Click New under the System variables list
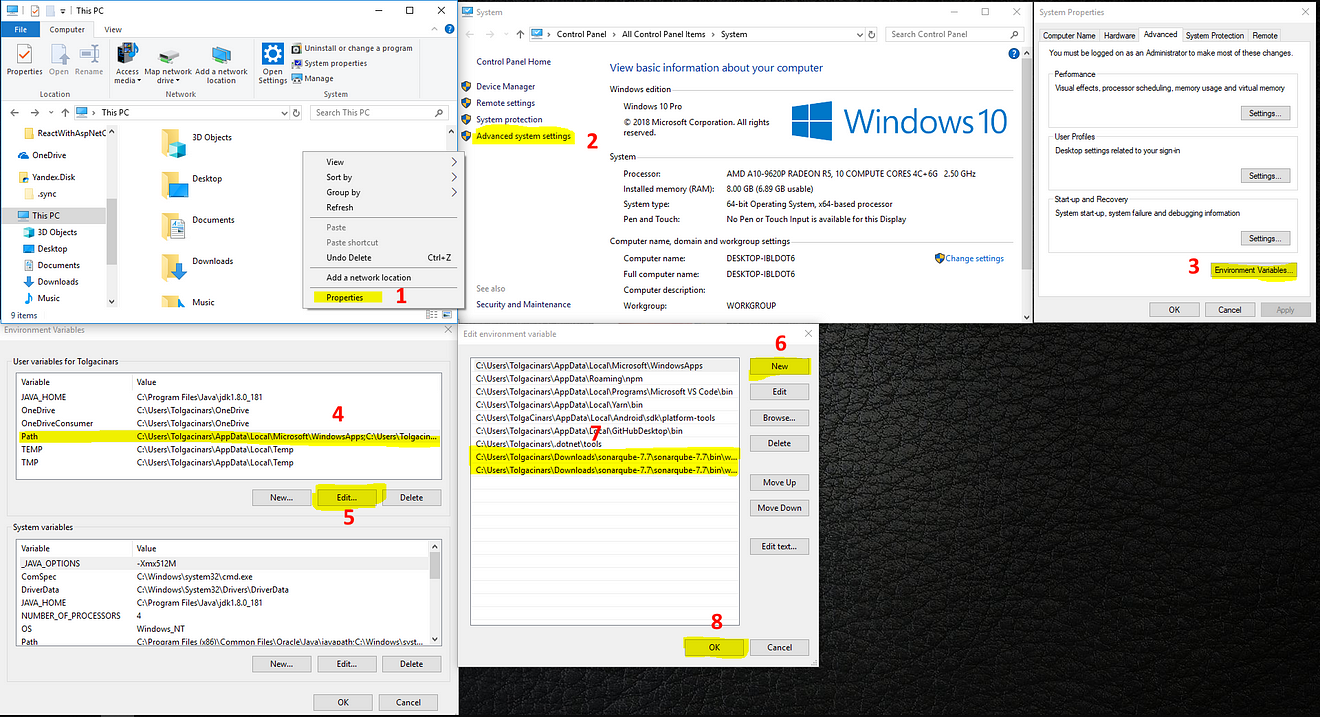The height and width of the screenshot is (717, 1320). pyautogui.click(x=280, y=663)
